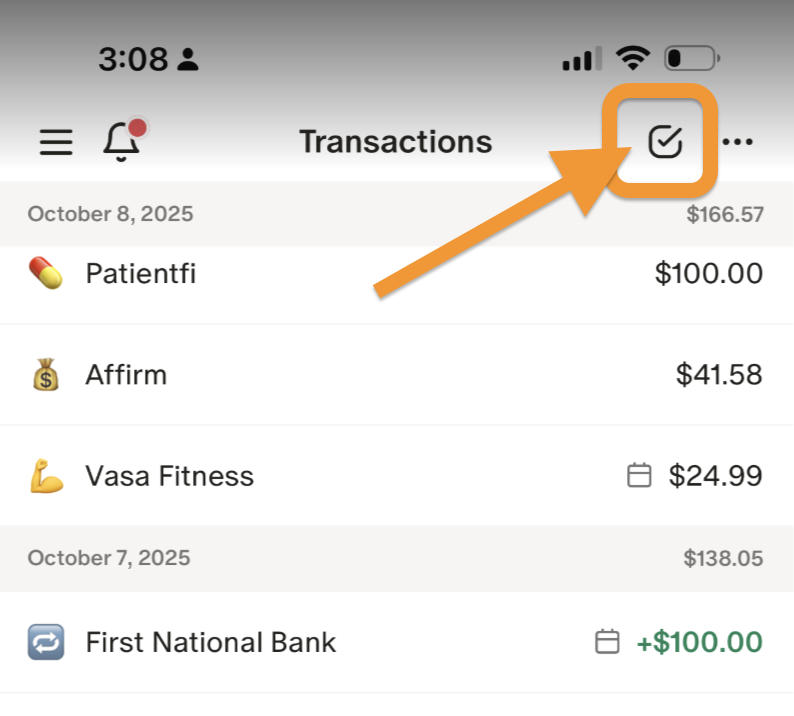Open the Vasa Fitness transaction
Viewport: 794px width, 716px height.
coord(170,476)
